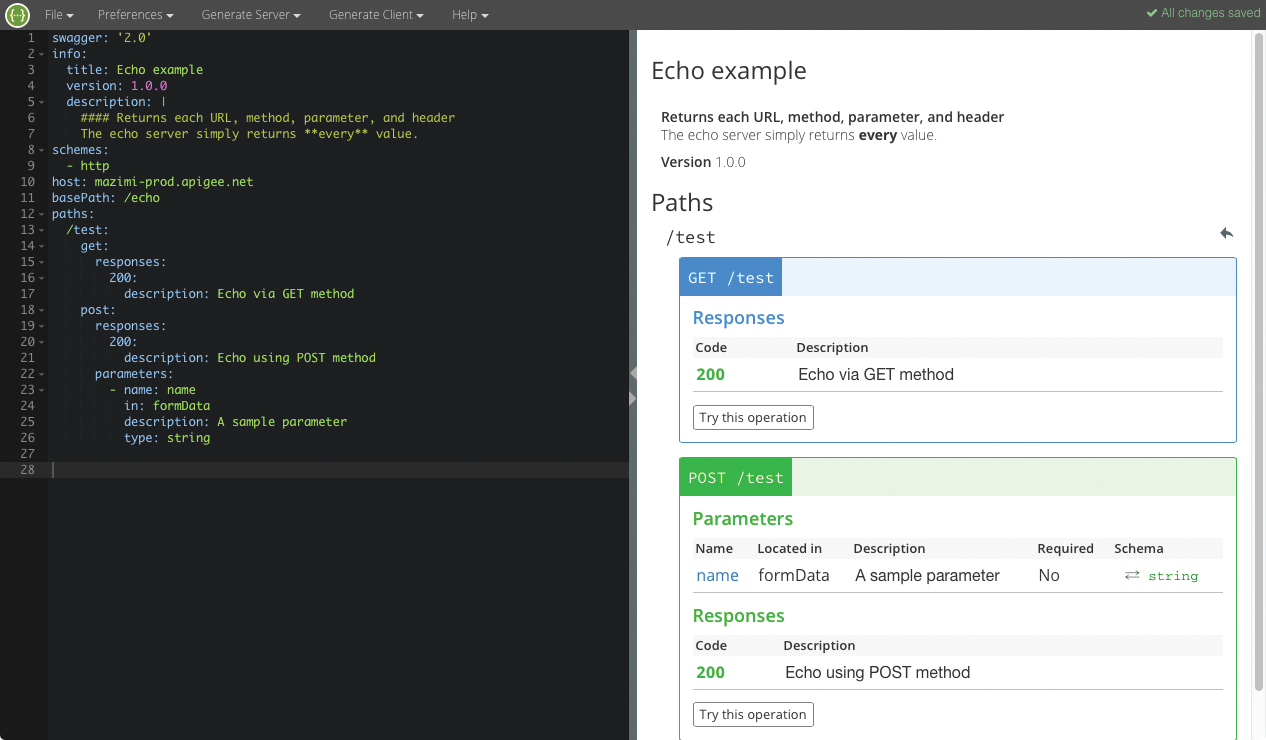Click the Swagger Editor logo icon
This screenshot has height=740, width=1266.
click(x=18, y=14)
